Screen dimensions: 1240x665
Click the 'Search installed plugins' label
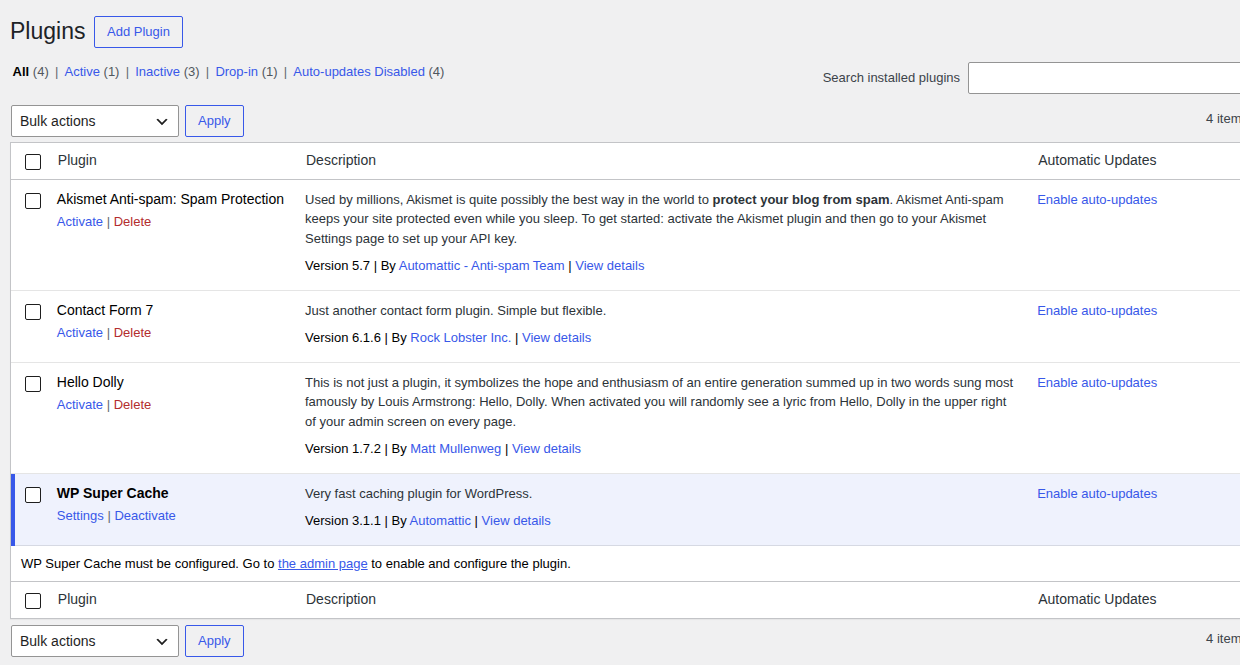pyautogui.click(x=891, y=78)
